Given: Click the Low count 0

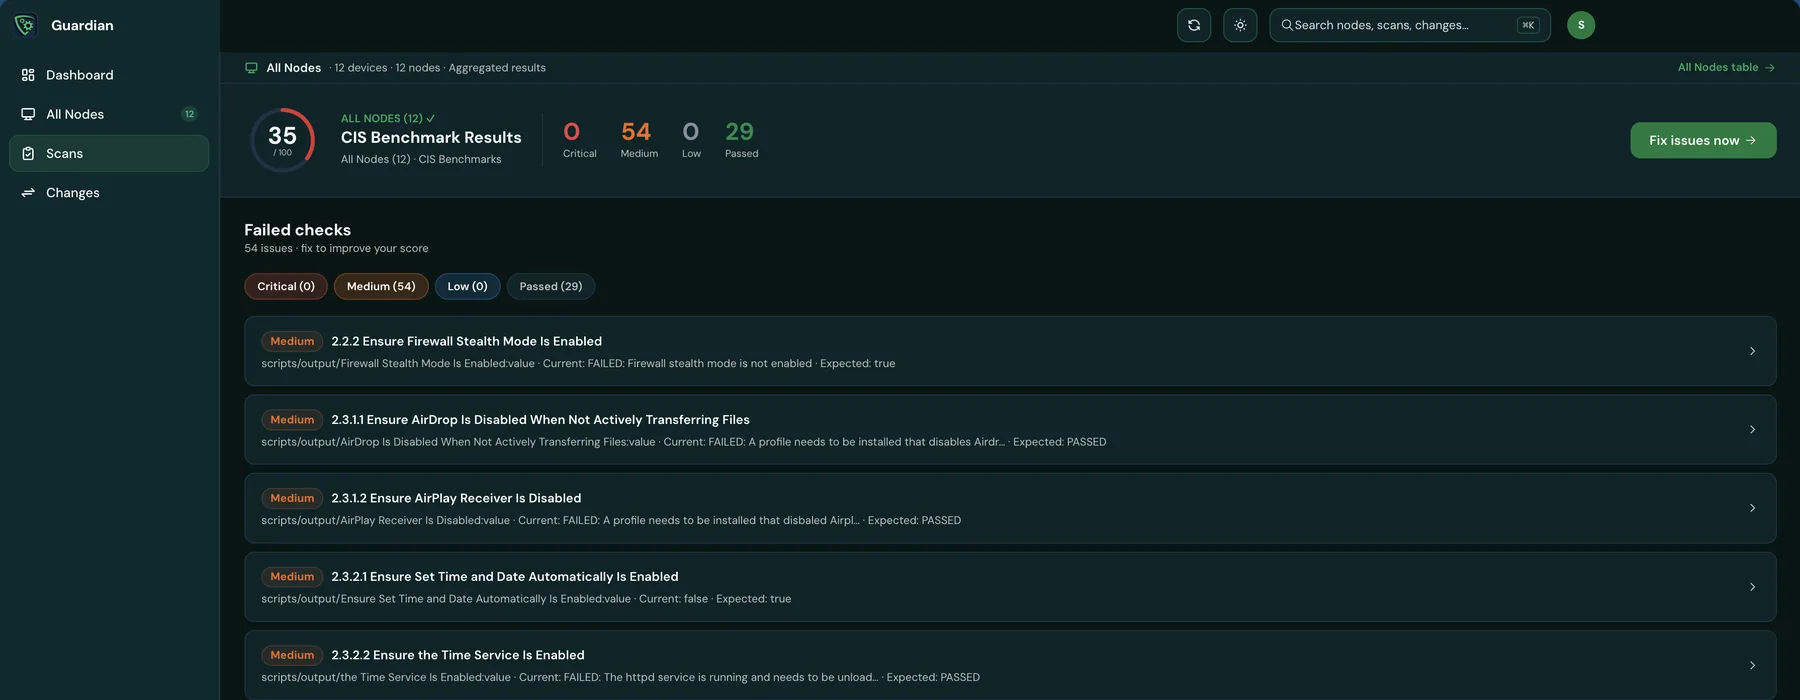Looking at the screenshot, I should point(691,132).
